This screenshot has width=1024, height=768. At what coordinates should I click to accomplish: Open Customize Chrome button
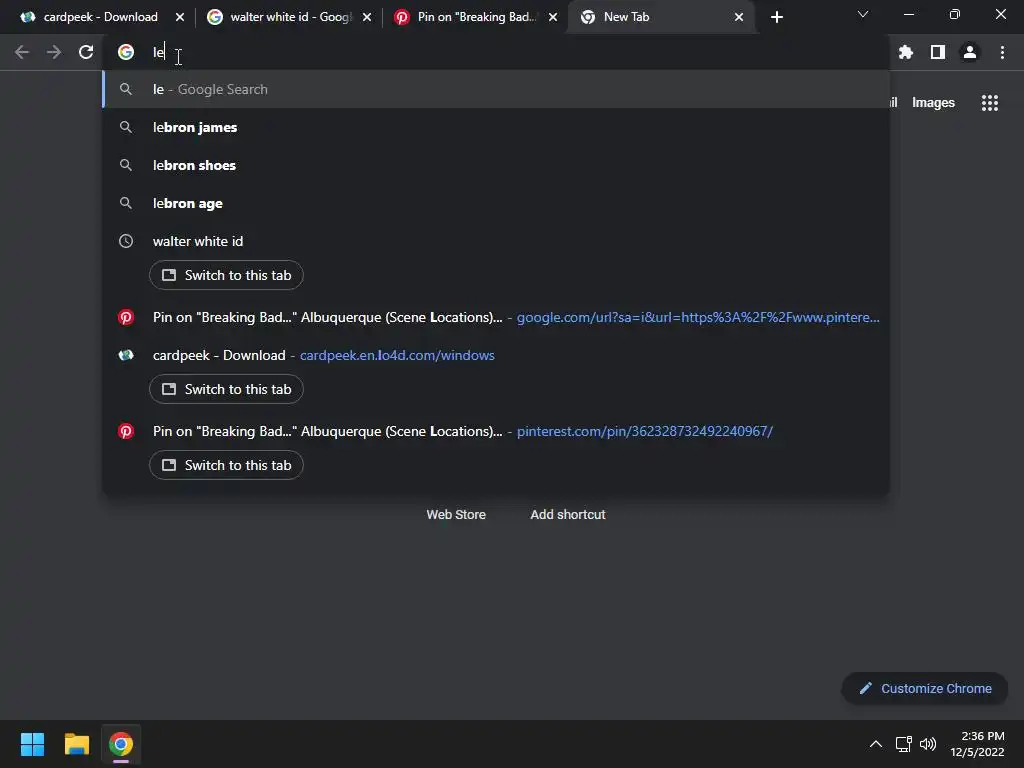[925, 688]
